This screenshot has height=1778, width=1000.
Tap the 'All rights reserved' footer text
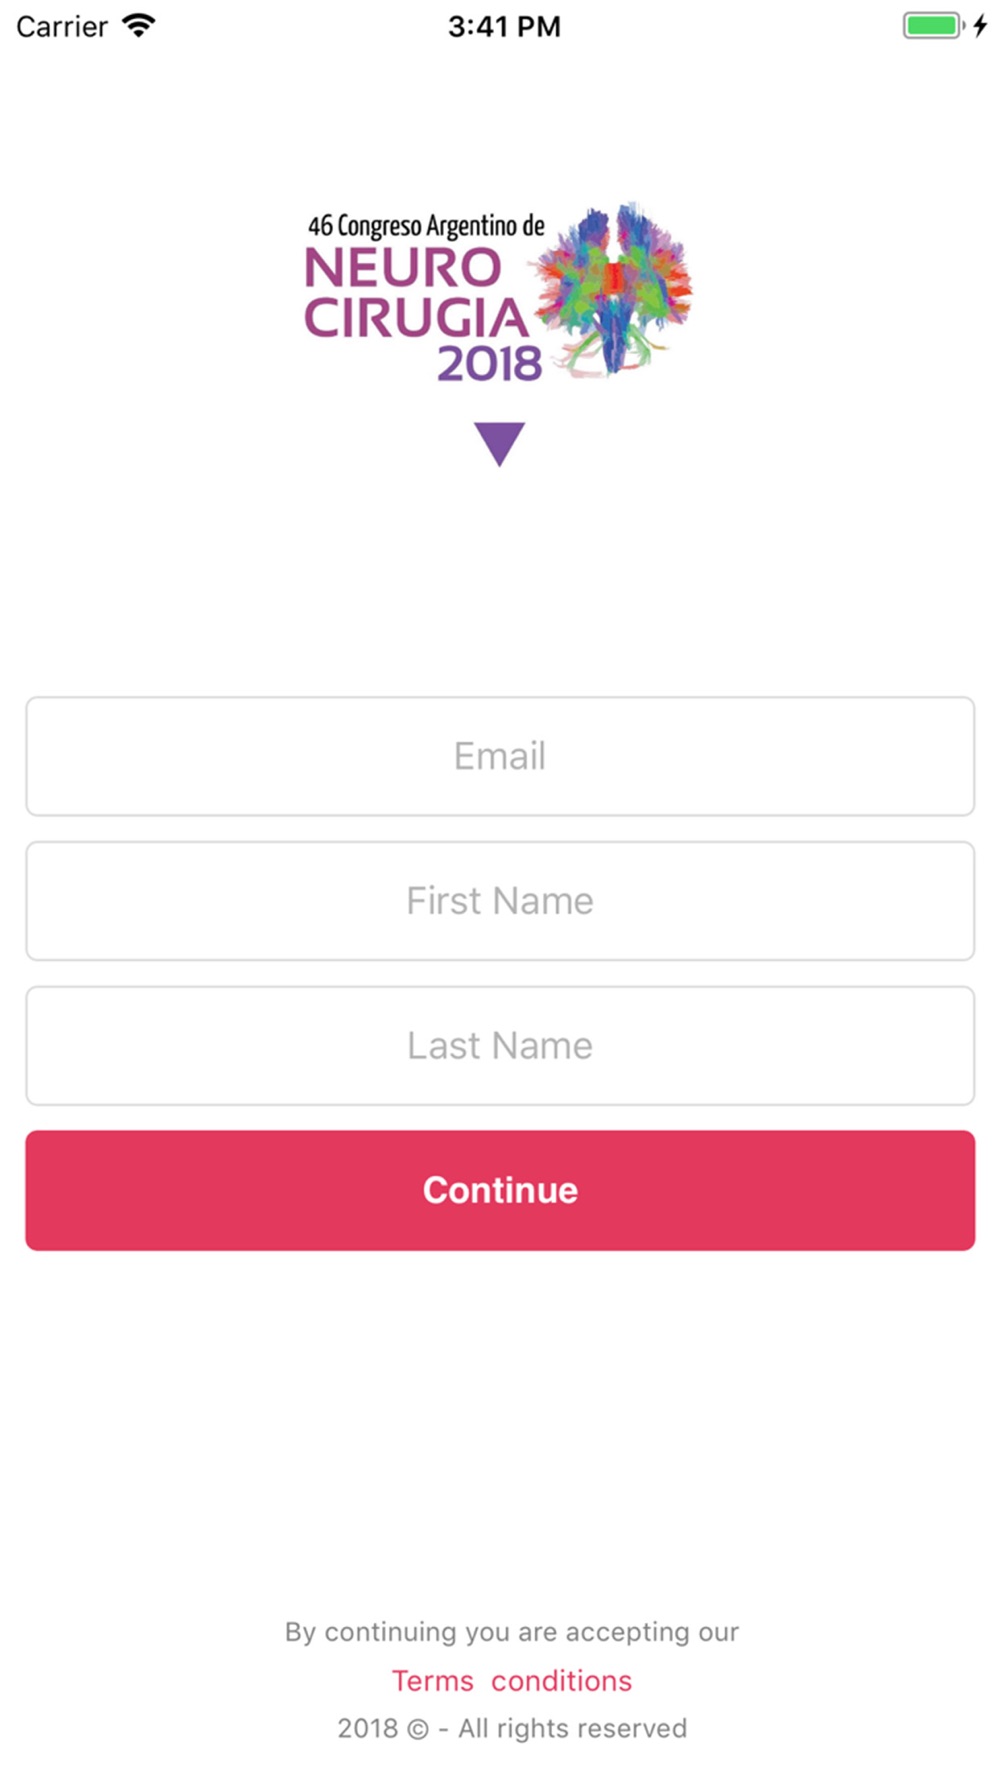click(x=572, y=1729)
